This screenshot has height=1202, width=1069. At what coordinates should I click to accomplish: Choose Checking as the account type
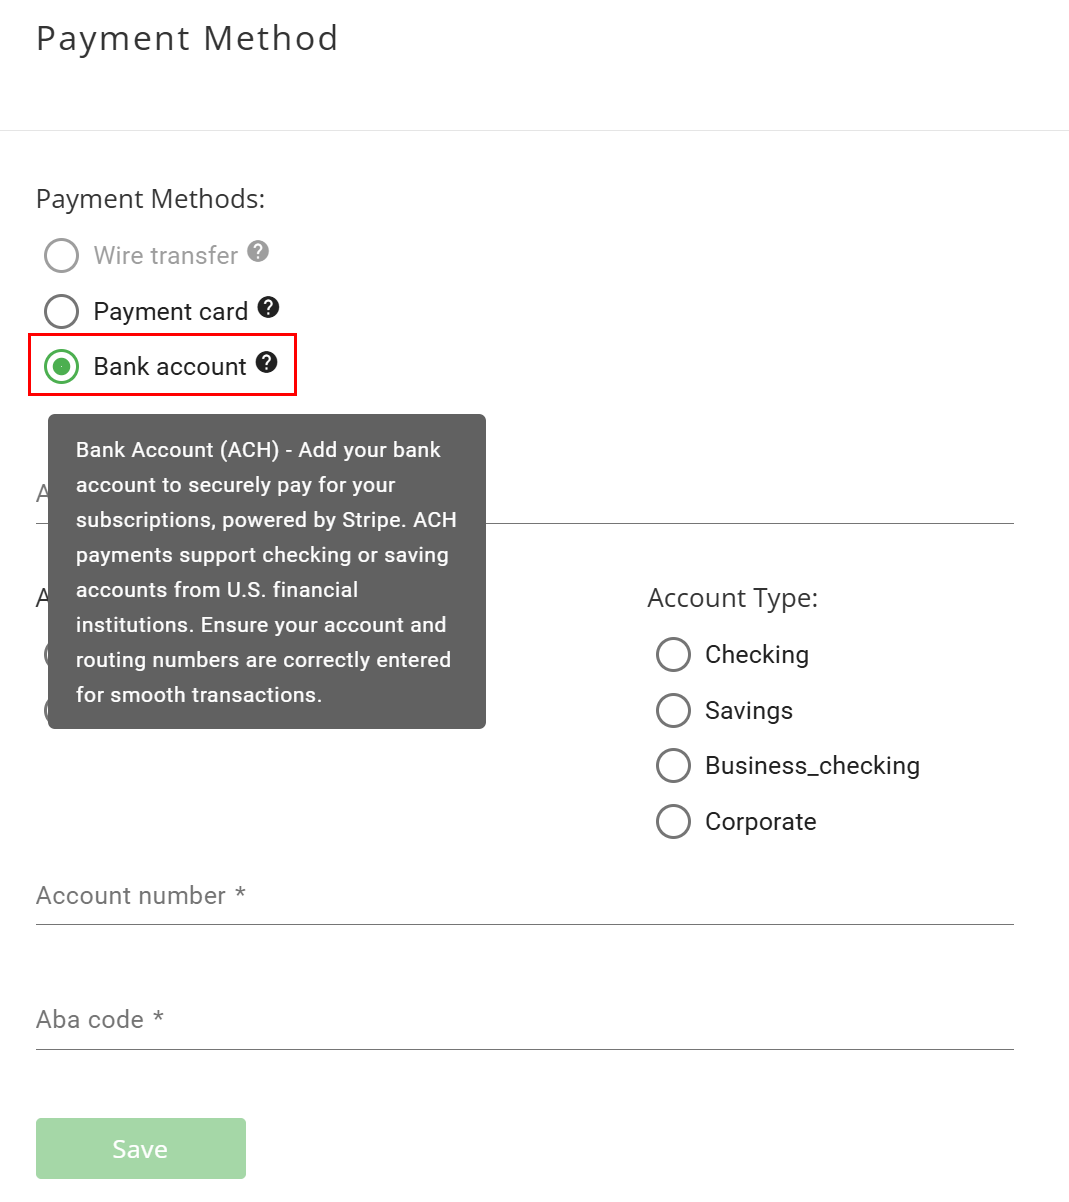click(x=673, y=654)
